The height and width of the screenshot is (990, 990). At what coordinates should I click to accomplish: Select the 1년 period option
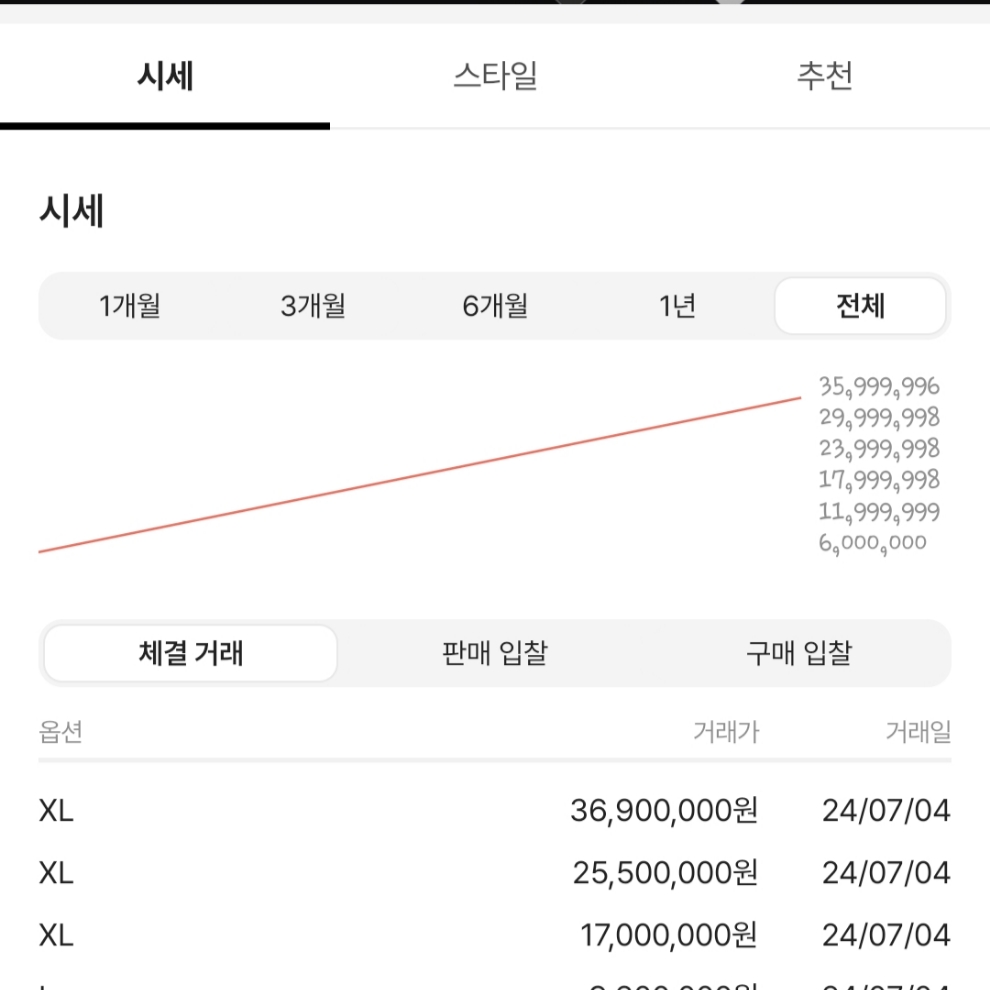[x=677, y=306]
